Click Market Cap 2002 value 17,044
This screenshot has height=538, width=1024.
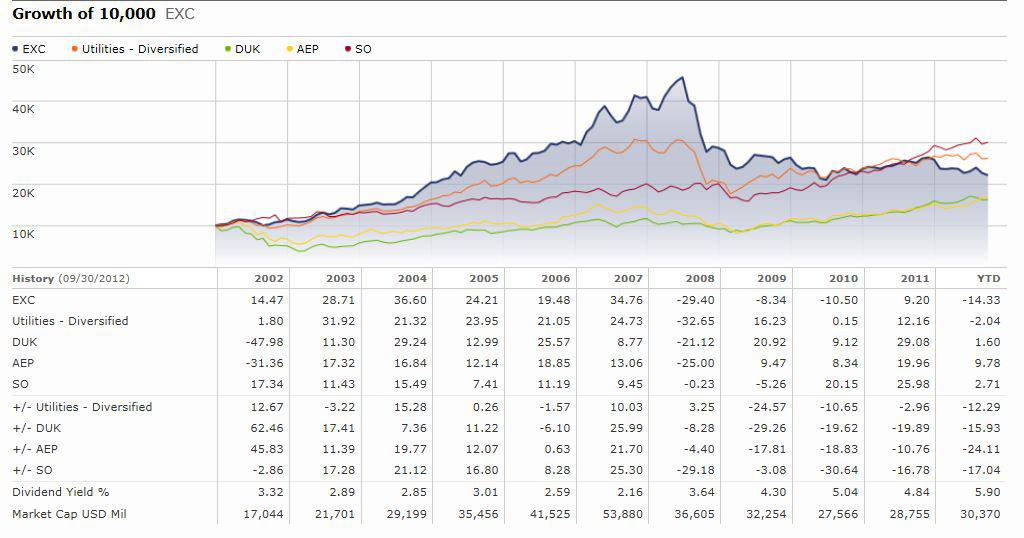tap(263, 514)
